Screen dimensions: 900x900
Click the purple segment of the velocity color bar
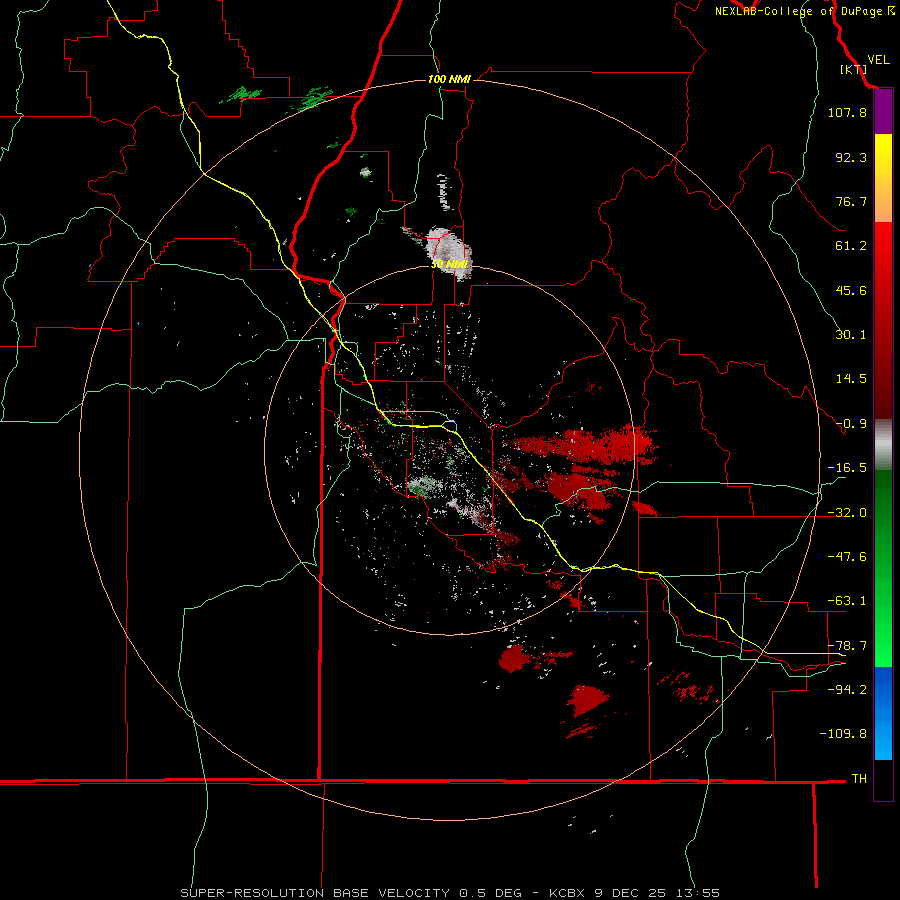tap(883, 112)
